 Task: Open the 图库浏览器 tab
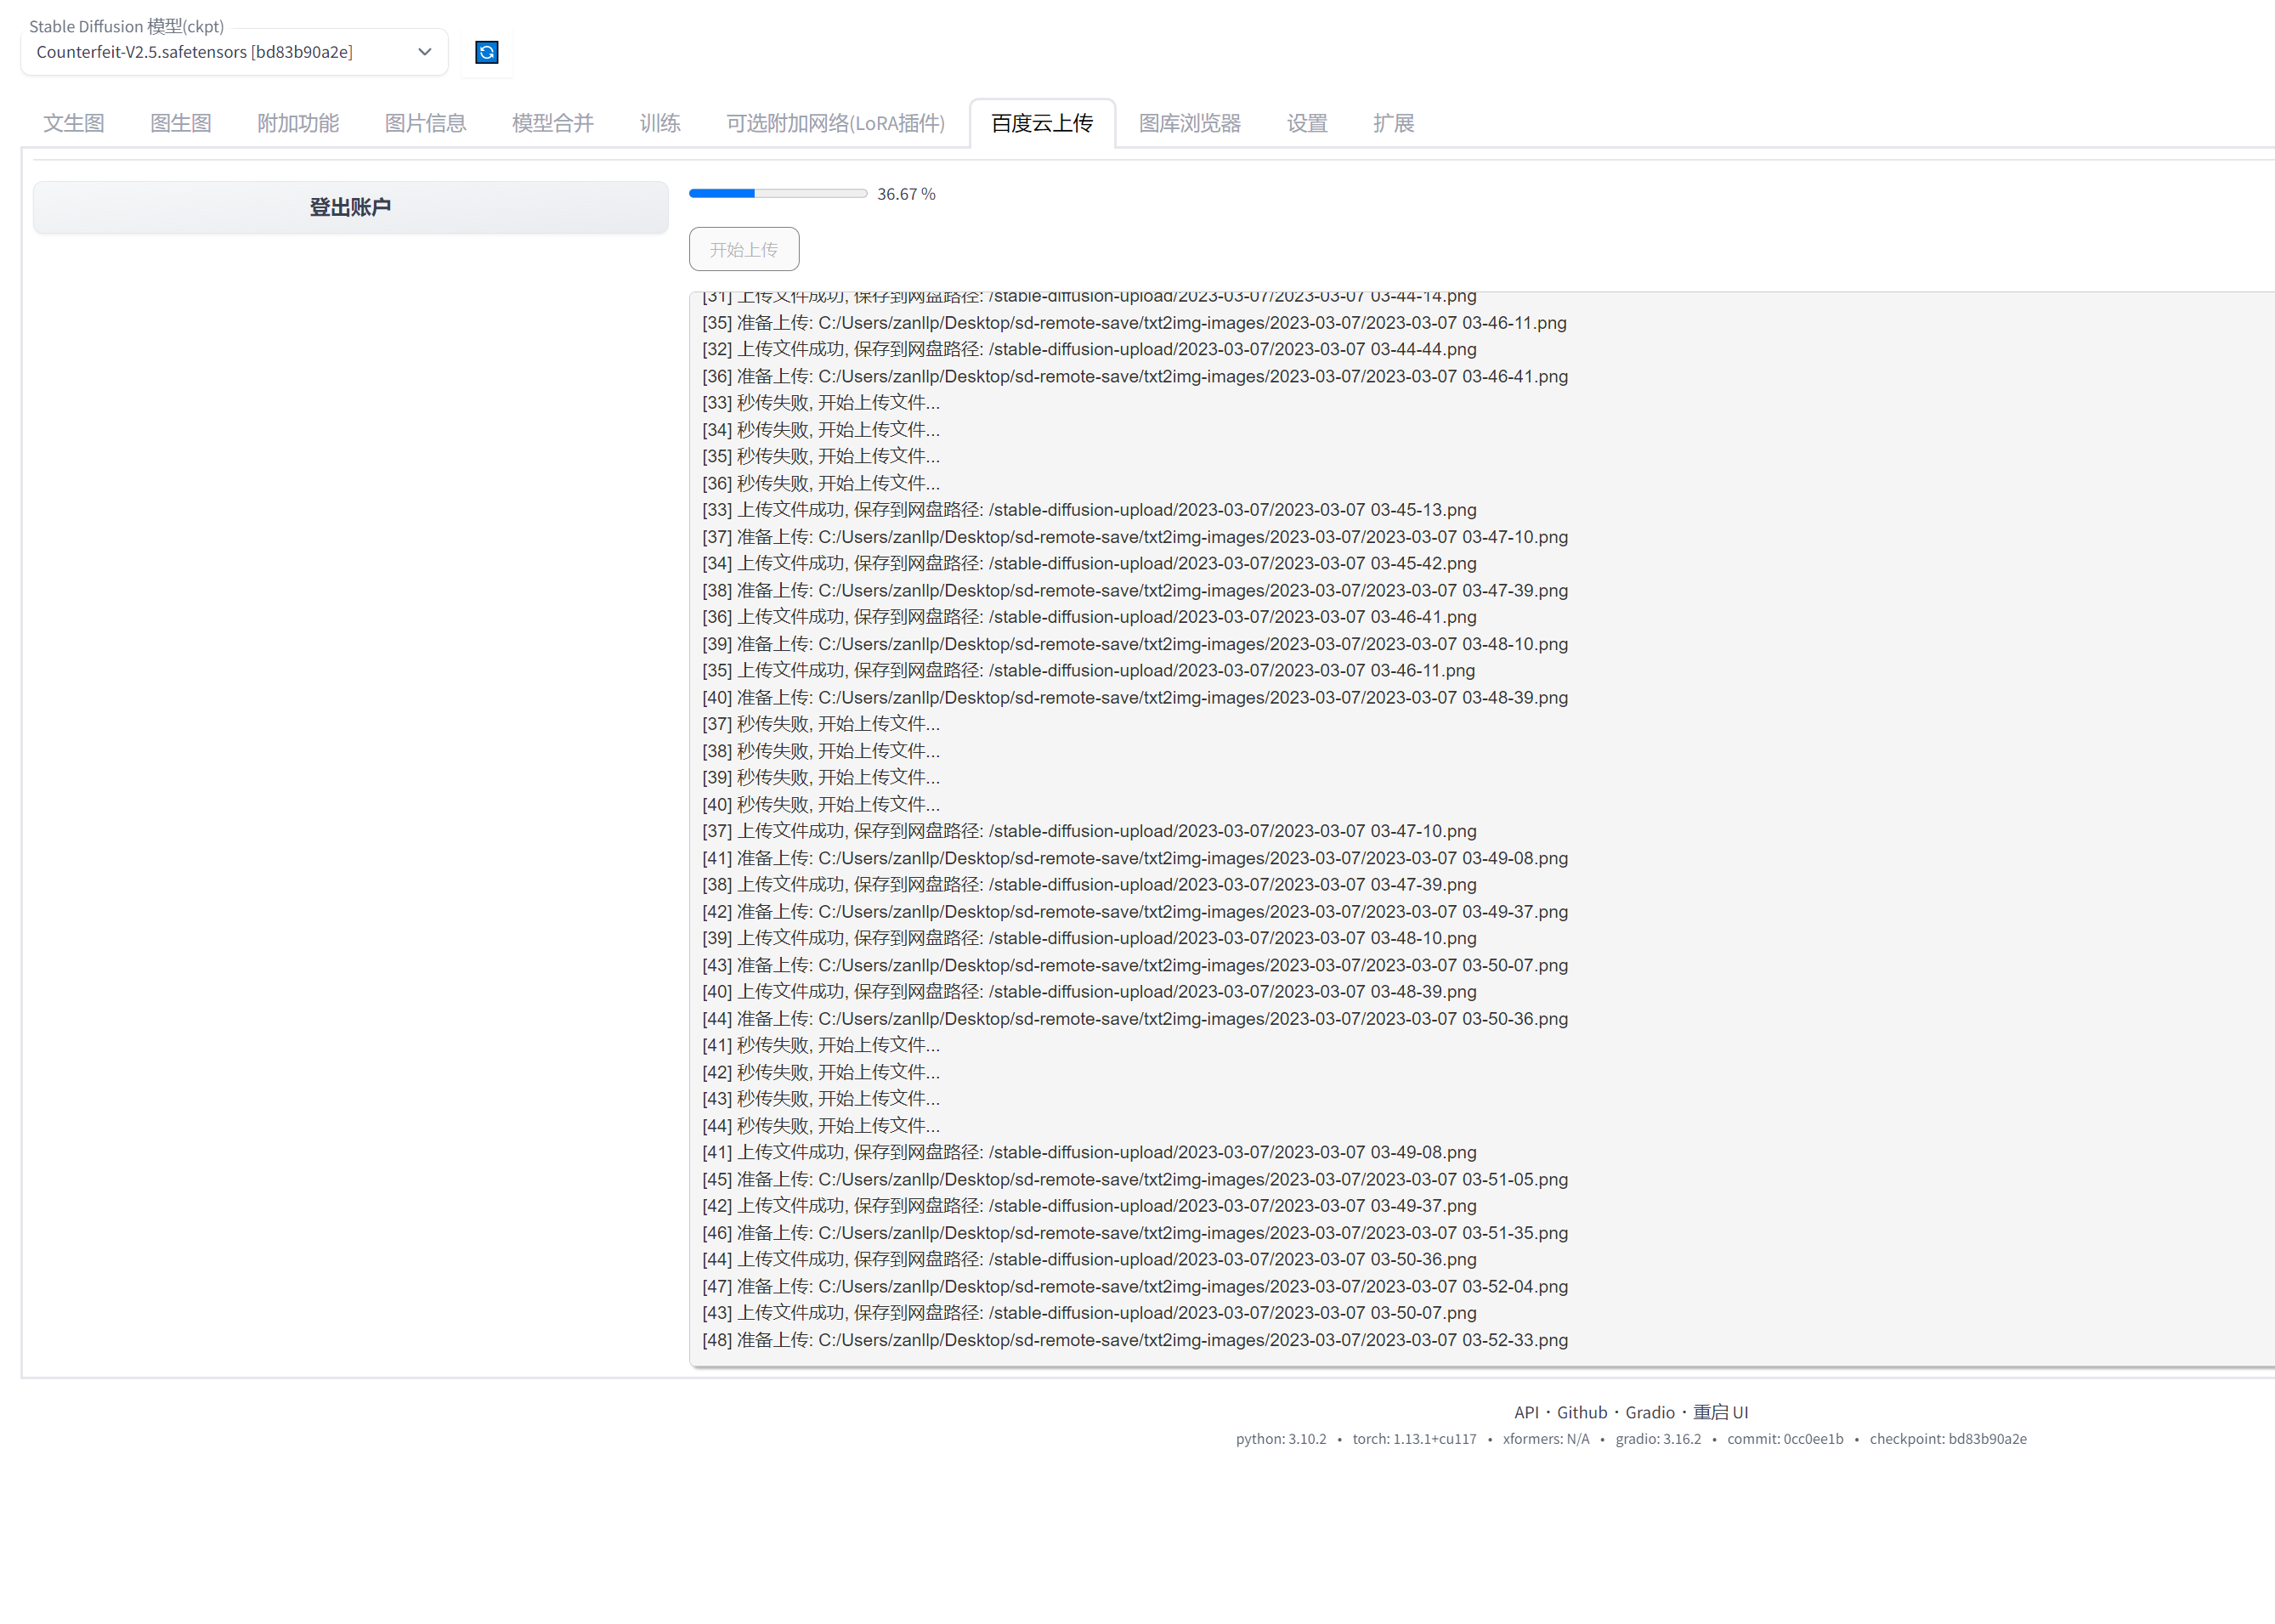point(1189,123)
